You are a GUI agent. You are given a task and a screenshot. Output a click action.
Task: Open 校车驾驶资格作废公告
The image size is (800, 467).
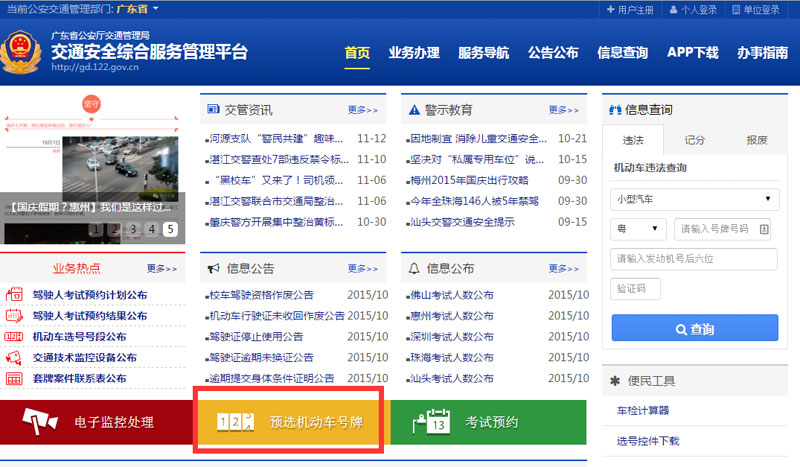pyautogui.click(x=261, y=295)
